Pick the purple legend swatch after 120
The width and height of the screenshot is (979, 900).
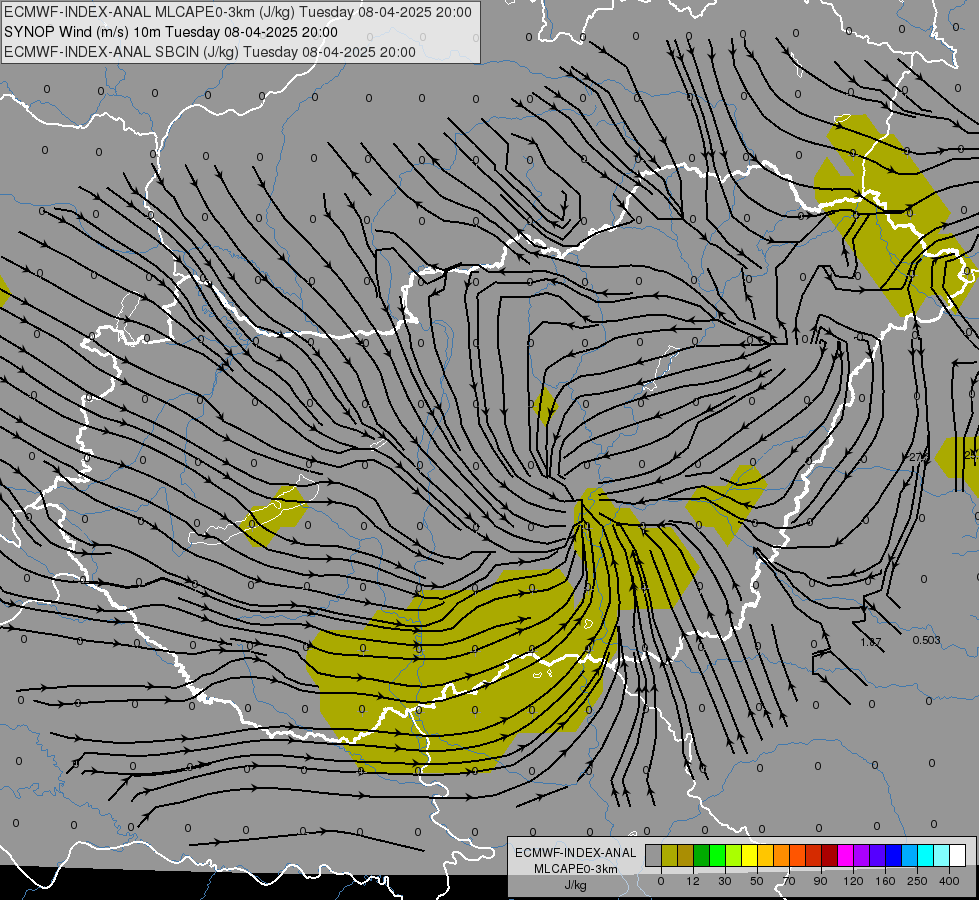pyautogui.click(x=862, y=855)
